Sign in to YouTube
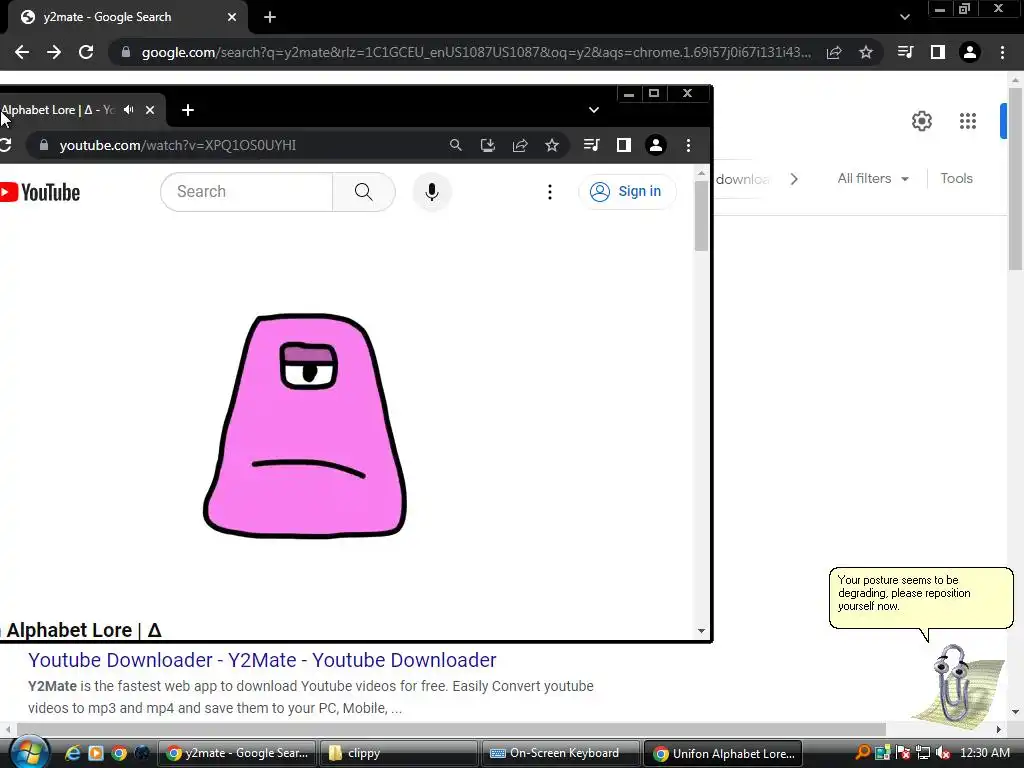 [x=627, y=191]
